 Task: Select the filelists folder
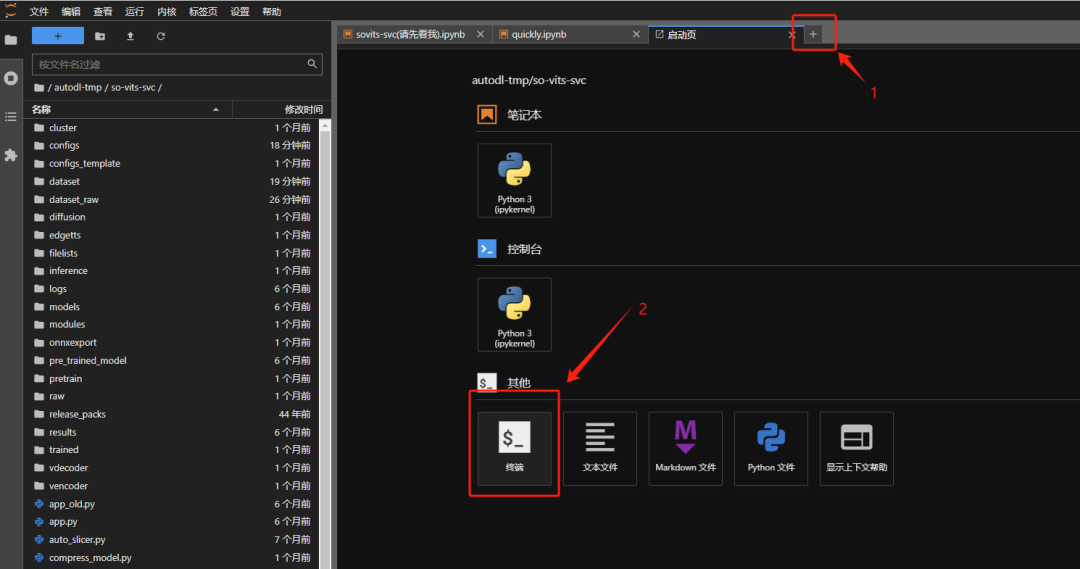click(x=172, y=253)
